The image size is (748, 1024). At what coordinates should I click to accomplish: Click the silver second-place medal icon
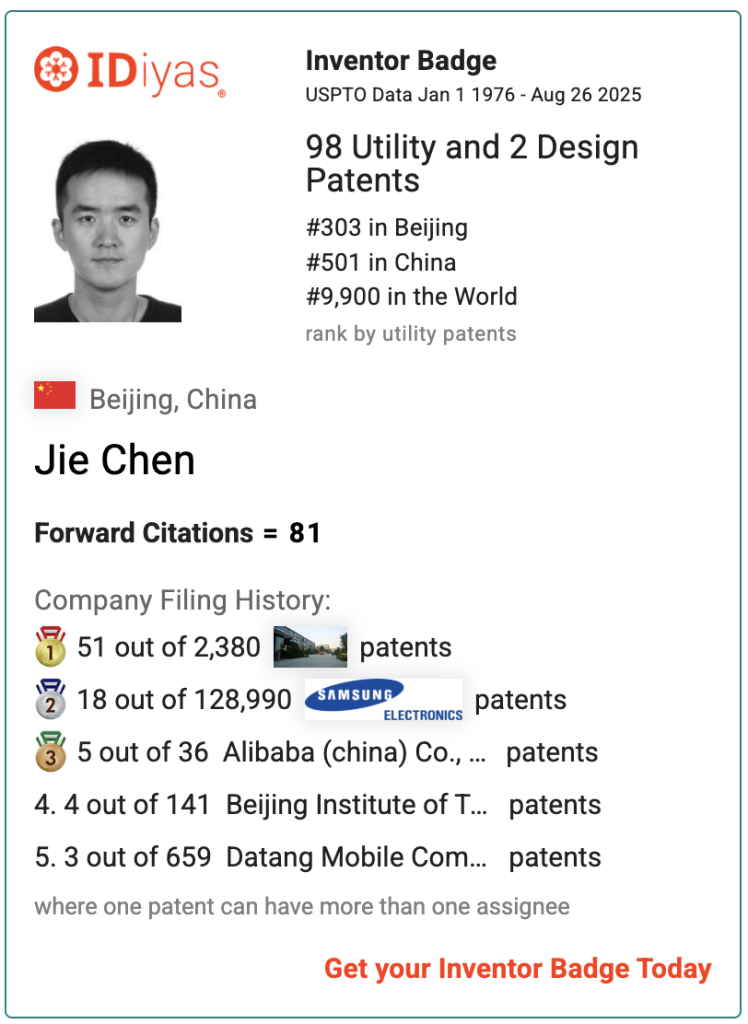pyautogui.click(x=50, y=699)
